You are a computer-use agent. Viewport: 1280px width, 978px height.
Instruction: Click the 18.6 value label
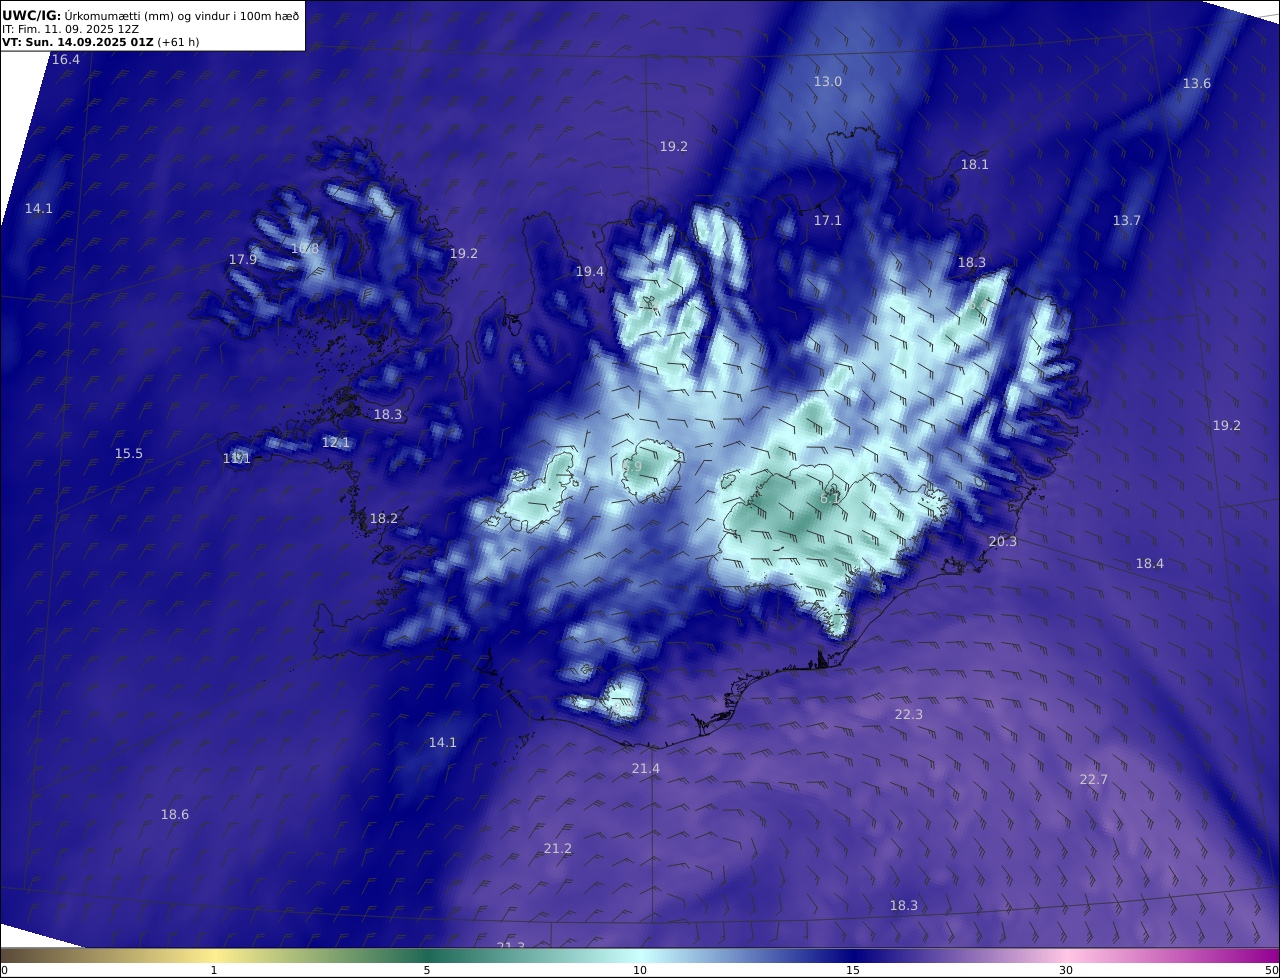pos(175,815)
